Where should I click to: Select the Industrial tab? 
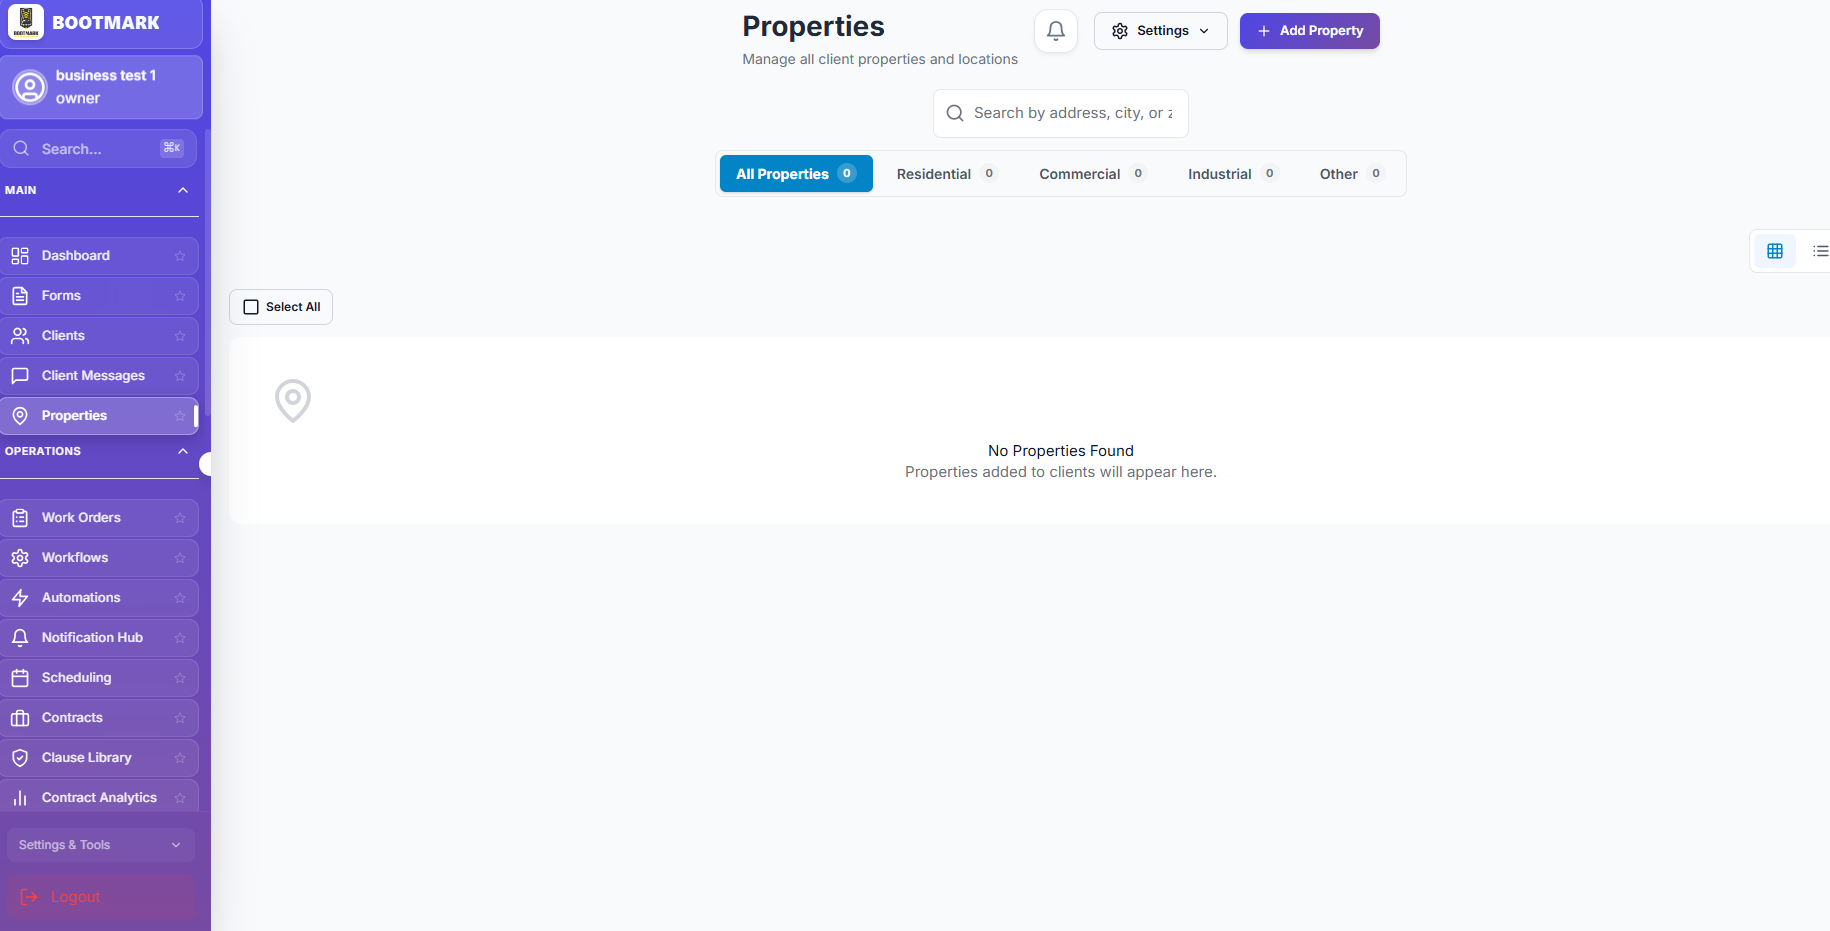(x=1232, y=174)
